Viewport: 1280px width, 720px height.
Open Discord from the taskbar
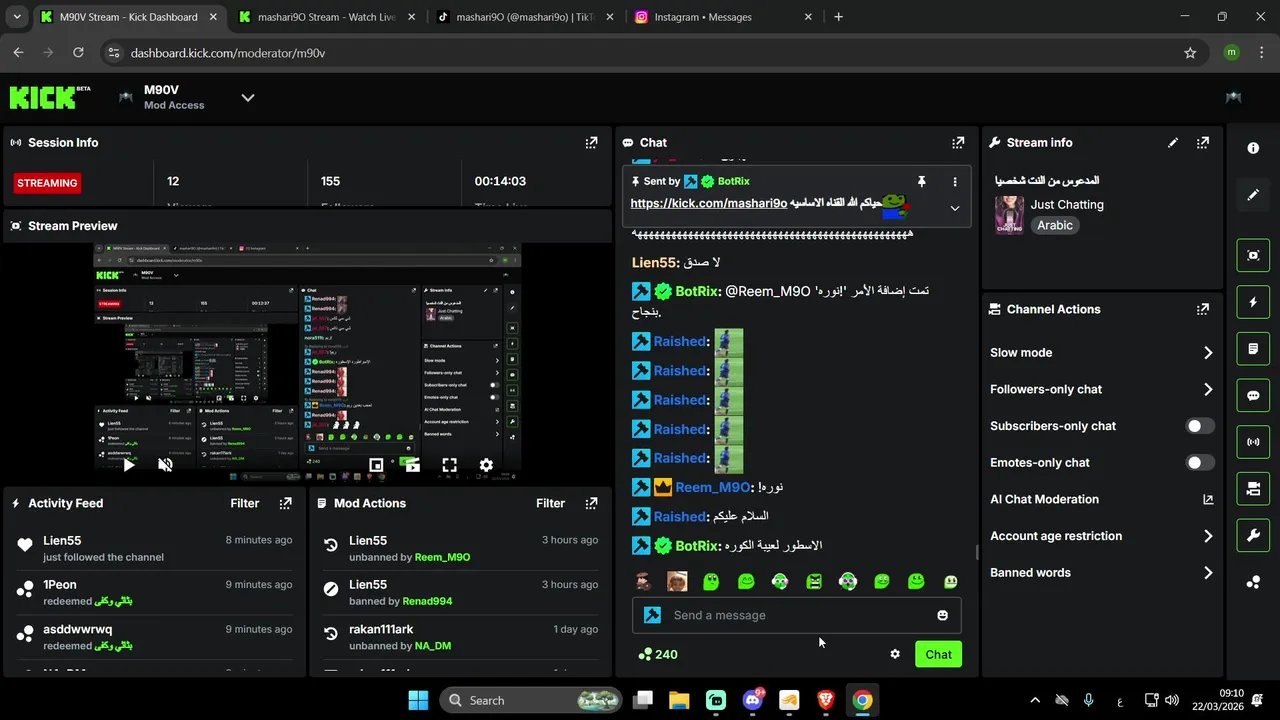[x=752, y=700]
